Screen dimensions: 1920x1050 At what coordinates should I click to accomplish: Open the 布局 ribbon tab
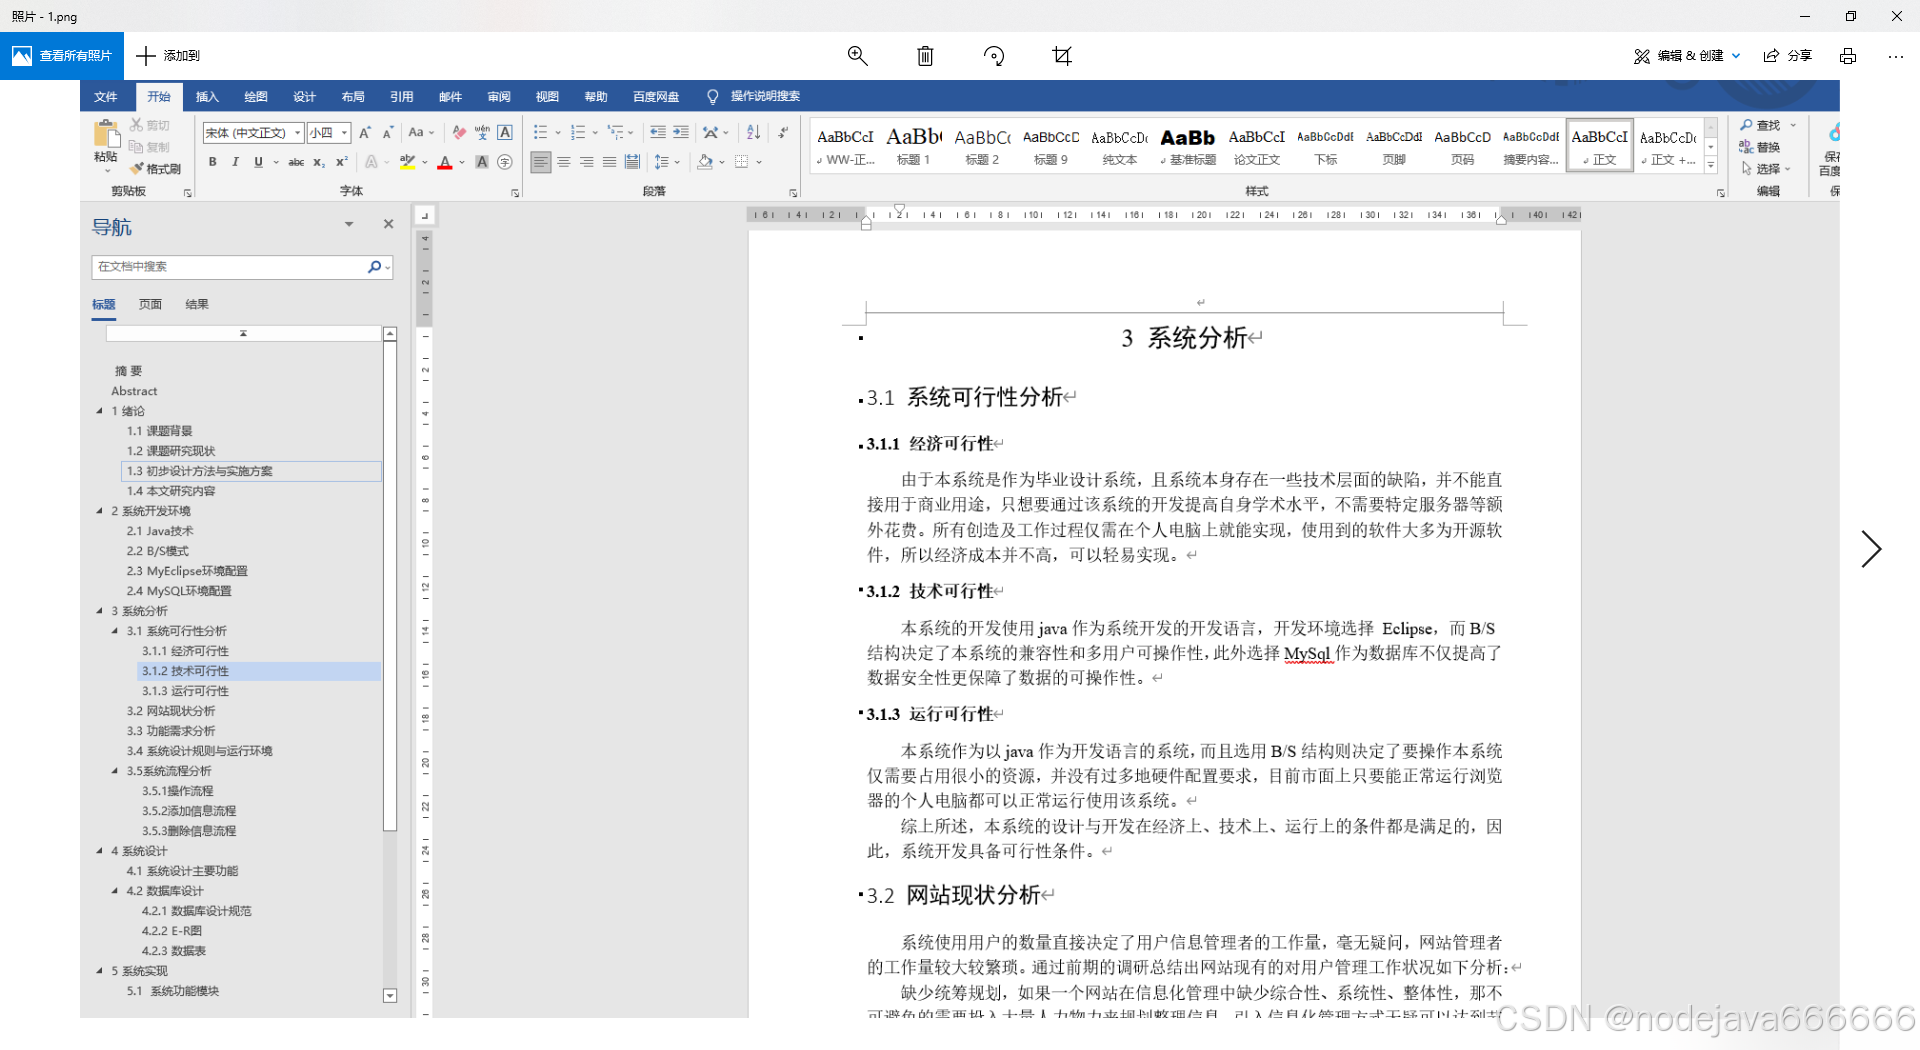click(353, 97)
